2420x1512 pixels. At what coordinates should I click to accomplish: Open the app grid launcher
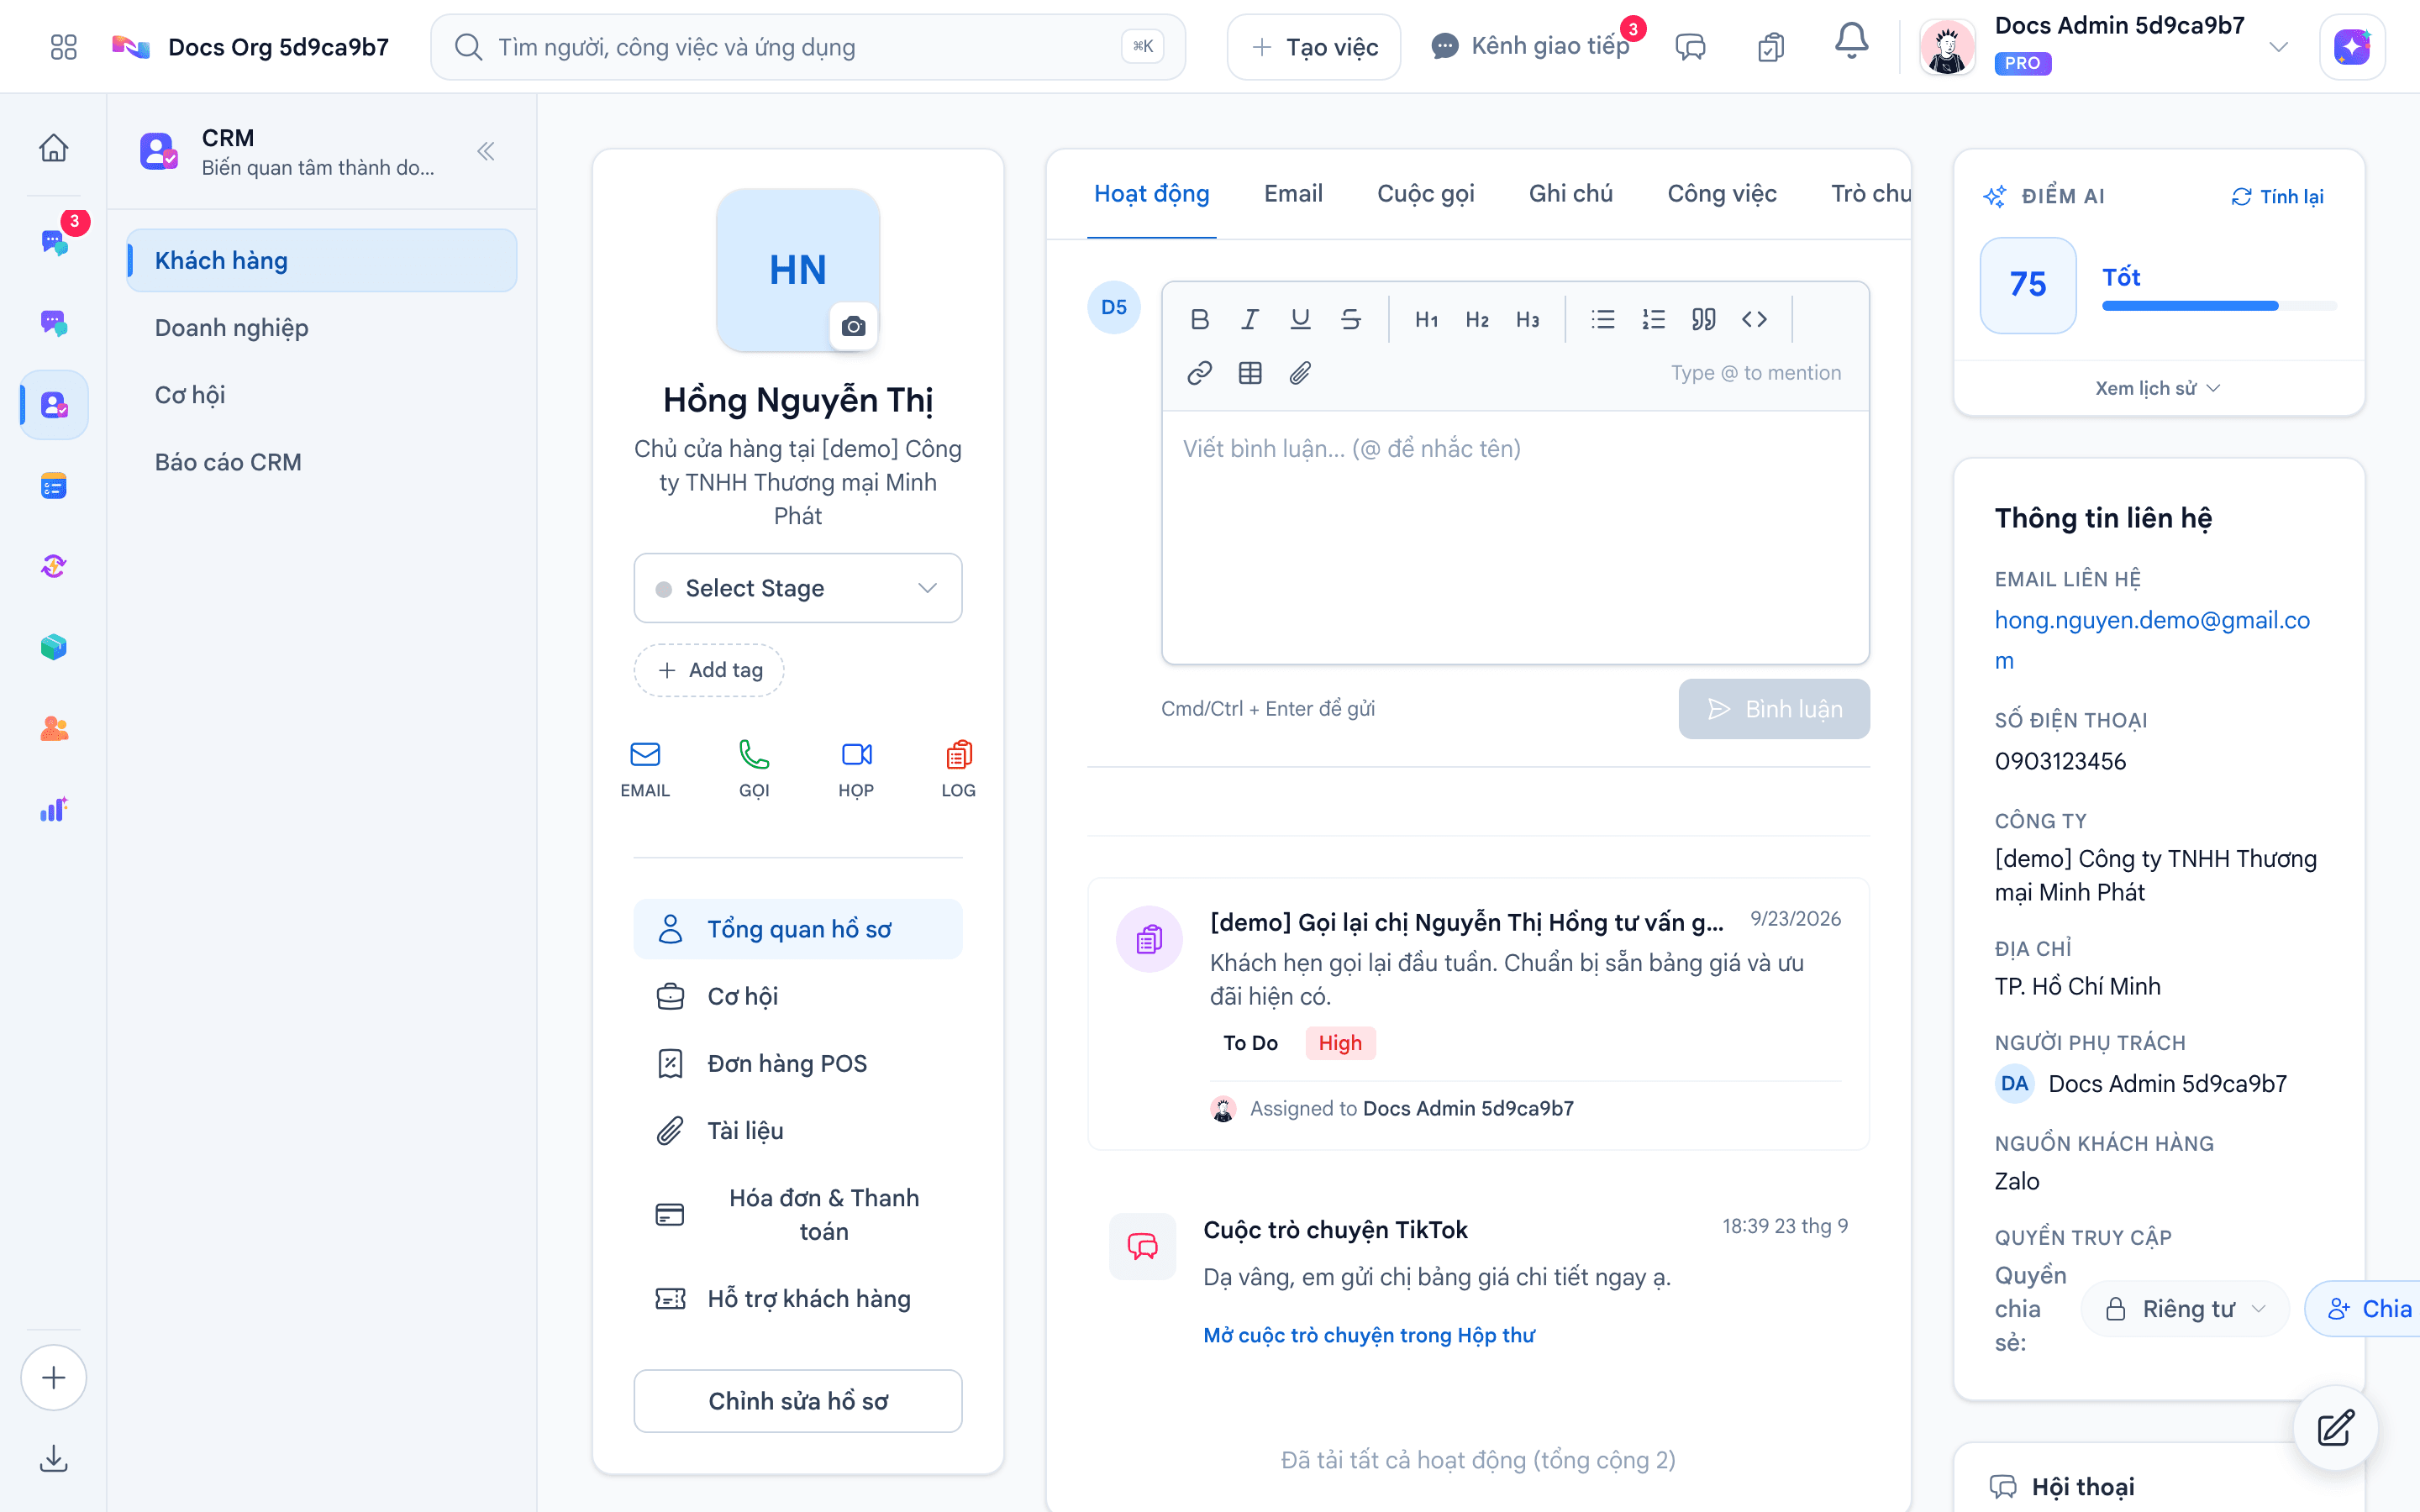point(63,47)
